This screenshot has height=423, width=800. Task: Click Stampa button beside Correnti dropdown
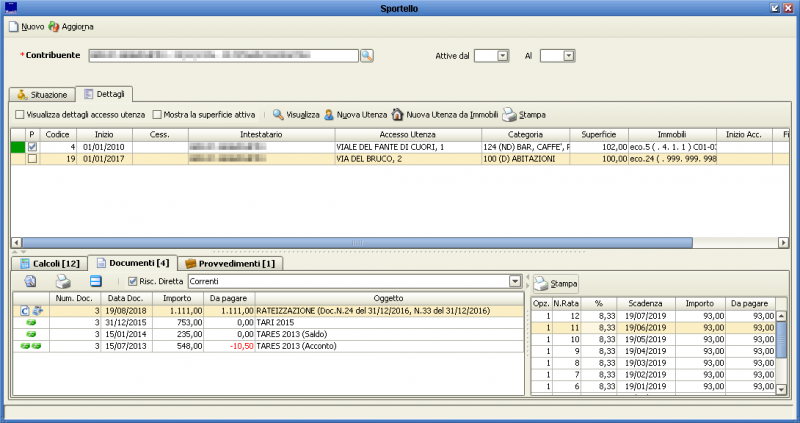tap(554, 283)
